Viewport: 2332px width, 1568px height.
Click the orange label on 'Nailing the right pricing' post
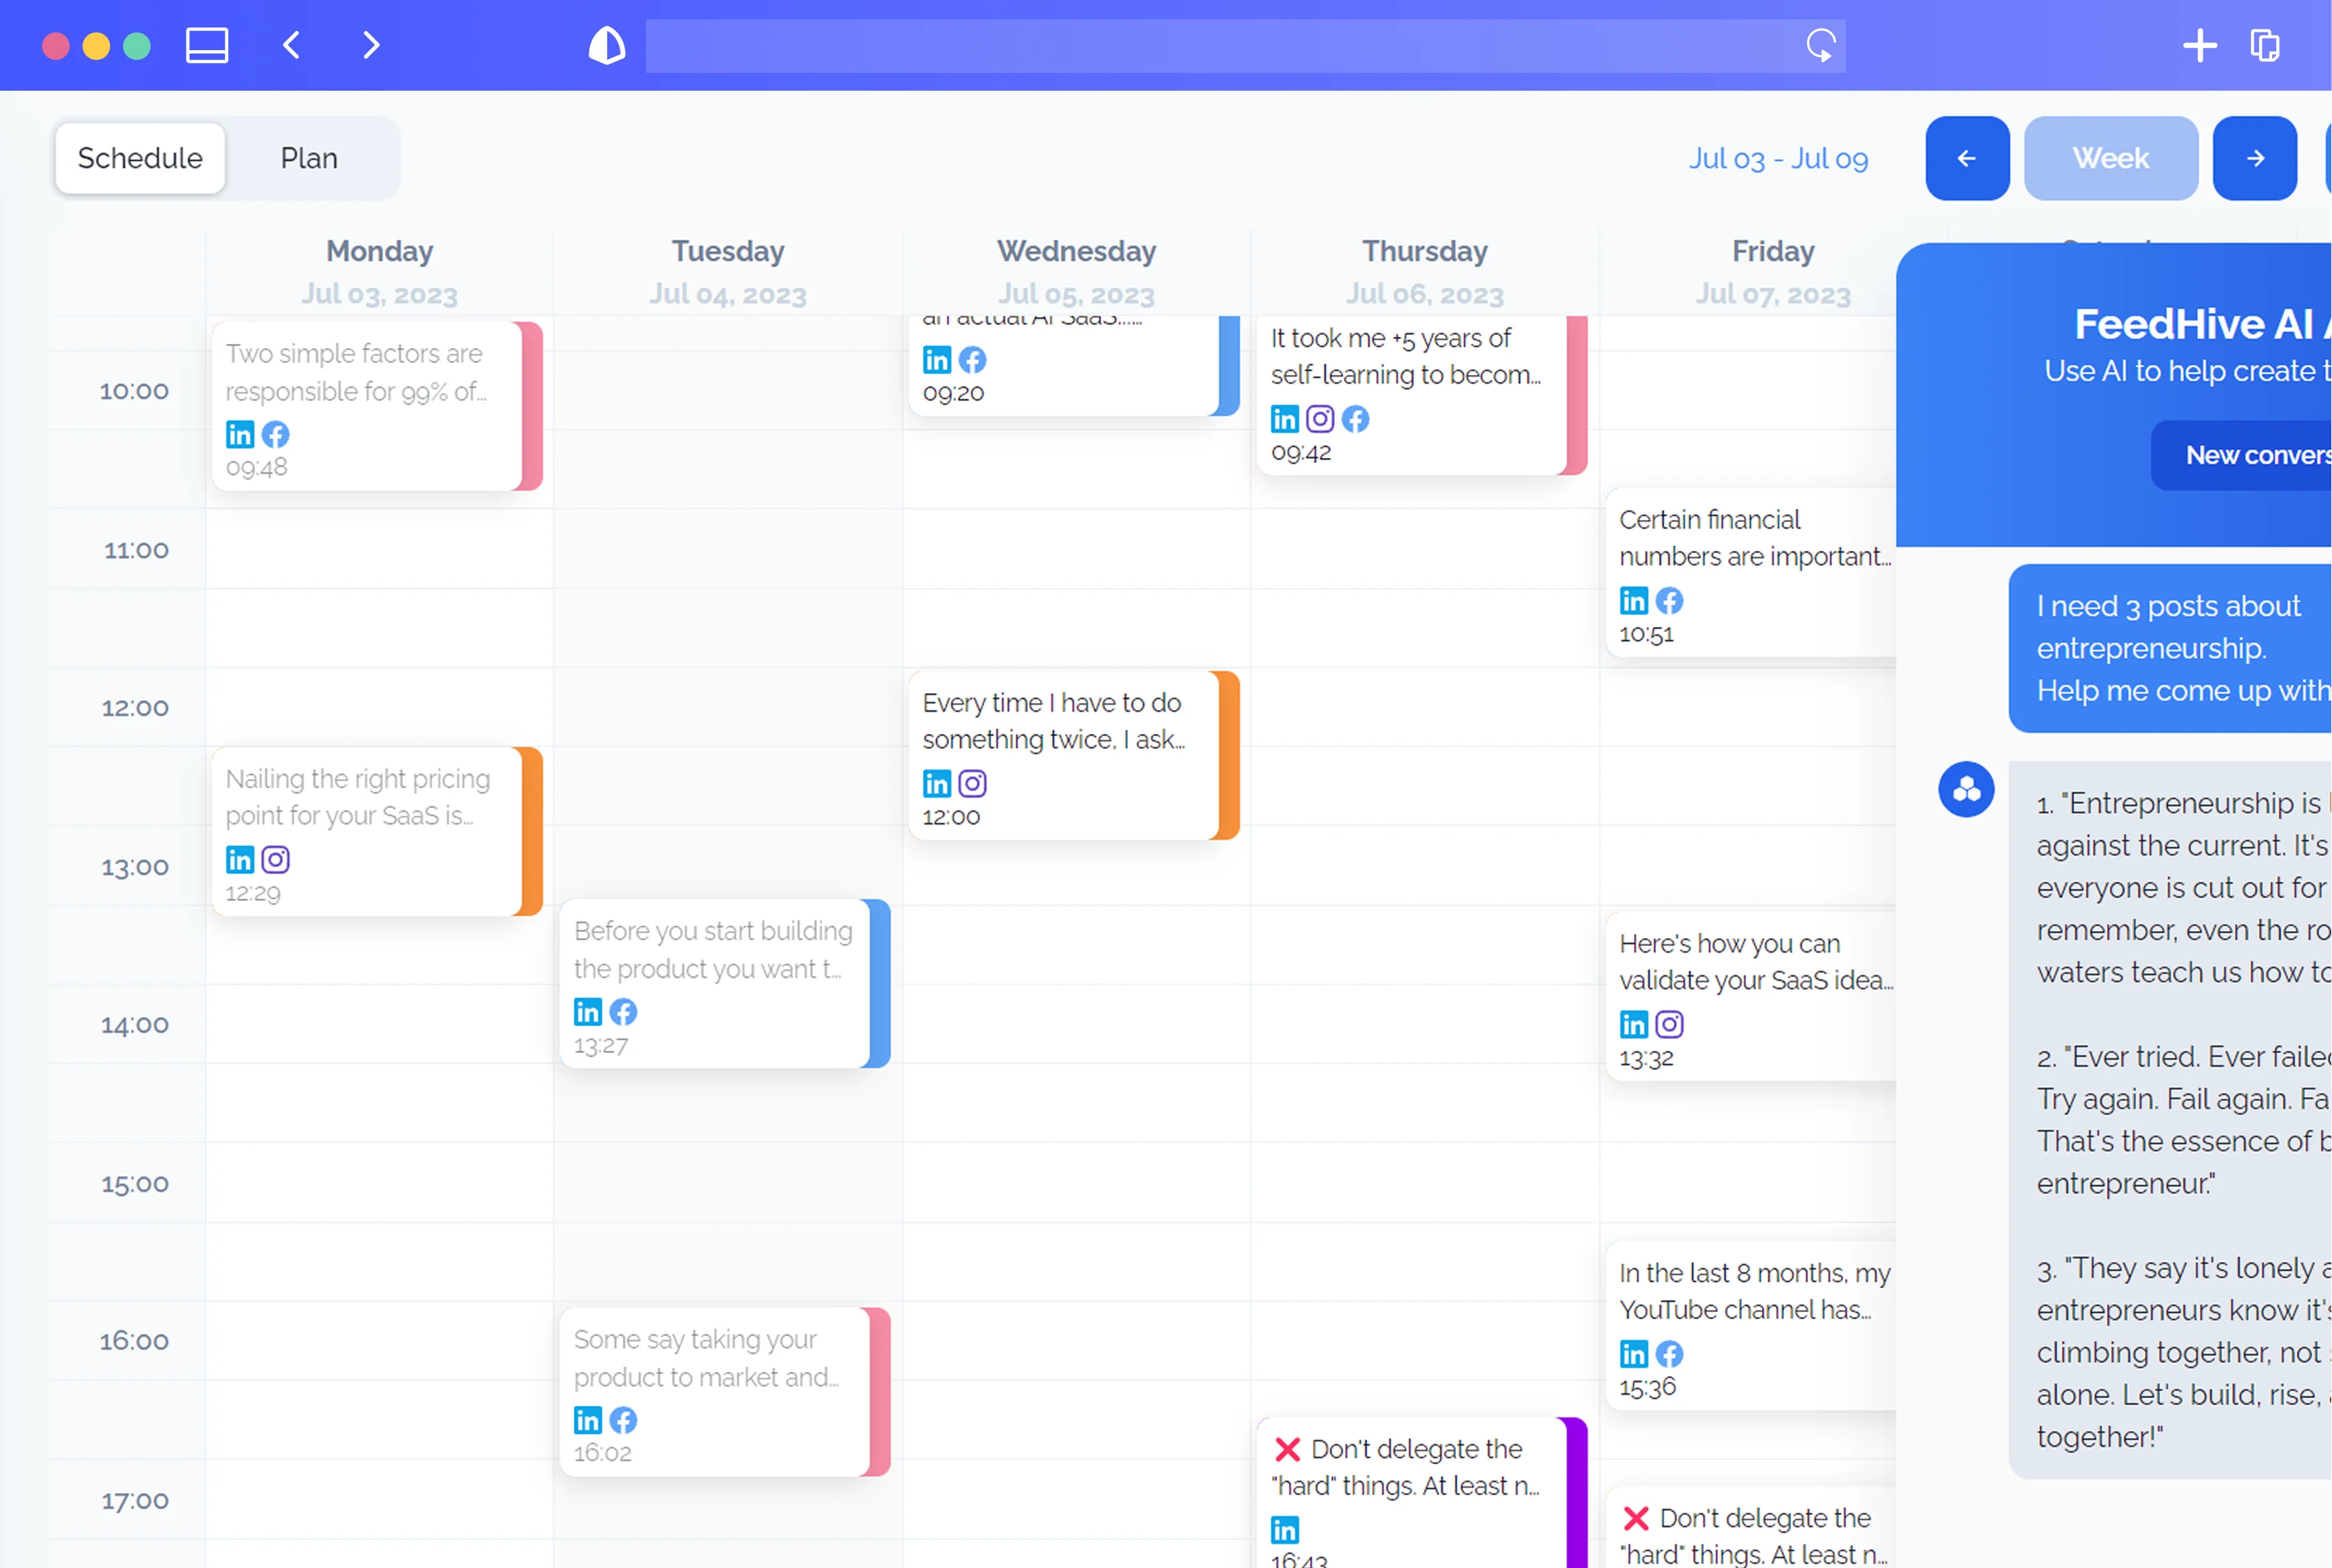pyautogui.click(x=531, y=831)
